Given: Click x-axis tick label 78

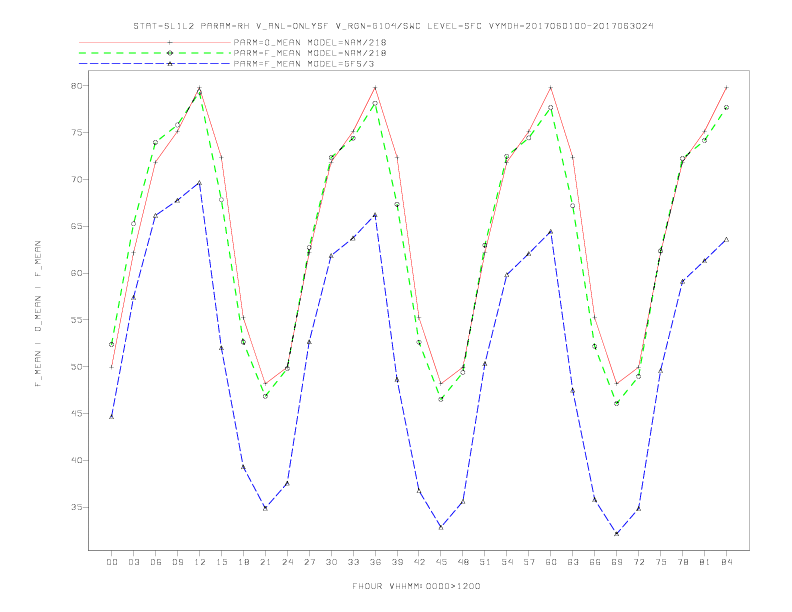Looking at the screenshot, I should pos(683,562).
